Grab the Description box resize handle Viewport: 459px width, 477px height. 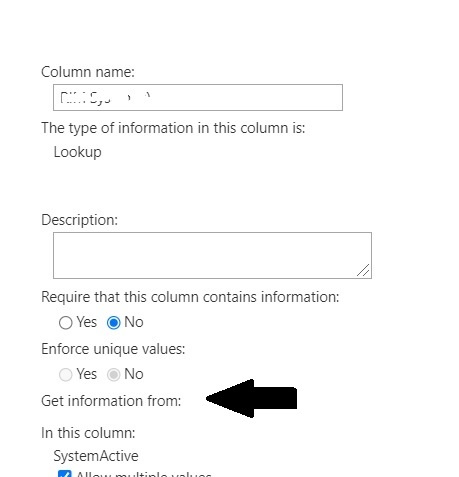(363, 270)
